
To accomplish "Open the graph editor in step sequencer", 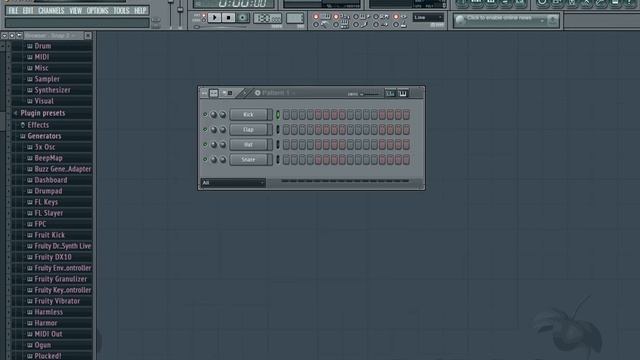I will coord(390,93).
